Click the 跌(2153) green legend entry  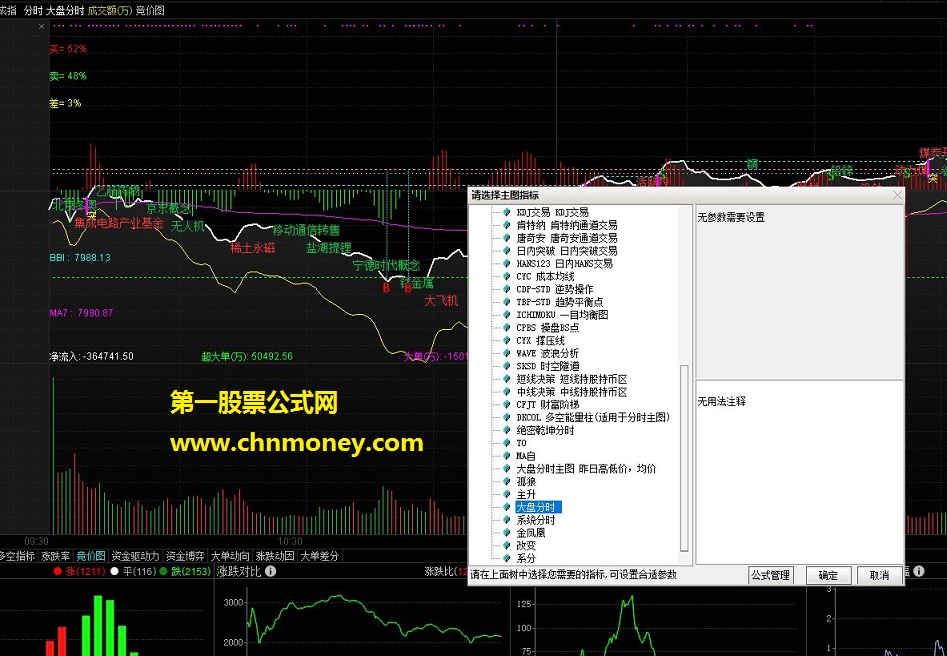[x=185, y=571]
